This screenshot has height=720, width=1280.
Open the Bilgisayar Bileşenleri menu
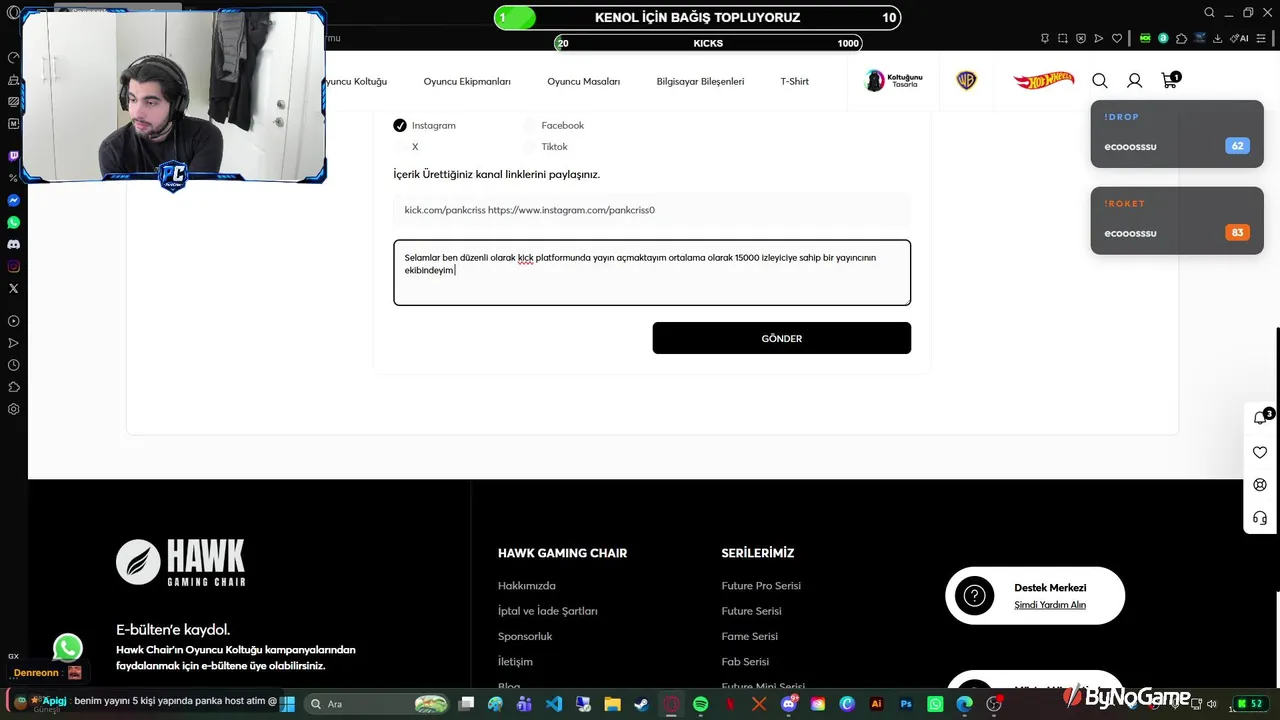(x=700, y=81)
